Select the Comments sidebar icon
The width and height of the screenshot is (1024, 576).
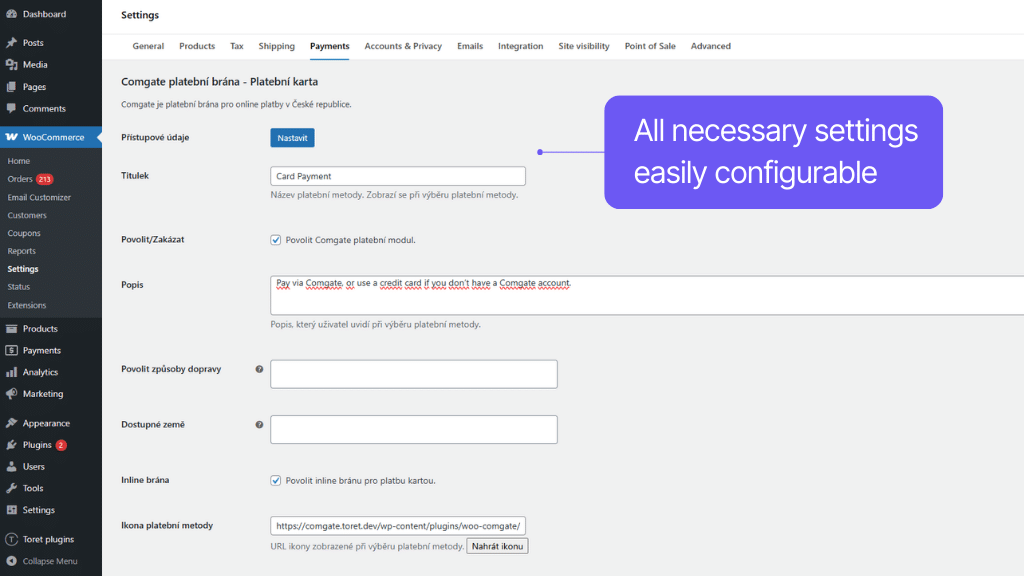[13, 108]
